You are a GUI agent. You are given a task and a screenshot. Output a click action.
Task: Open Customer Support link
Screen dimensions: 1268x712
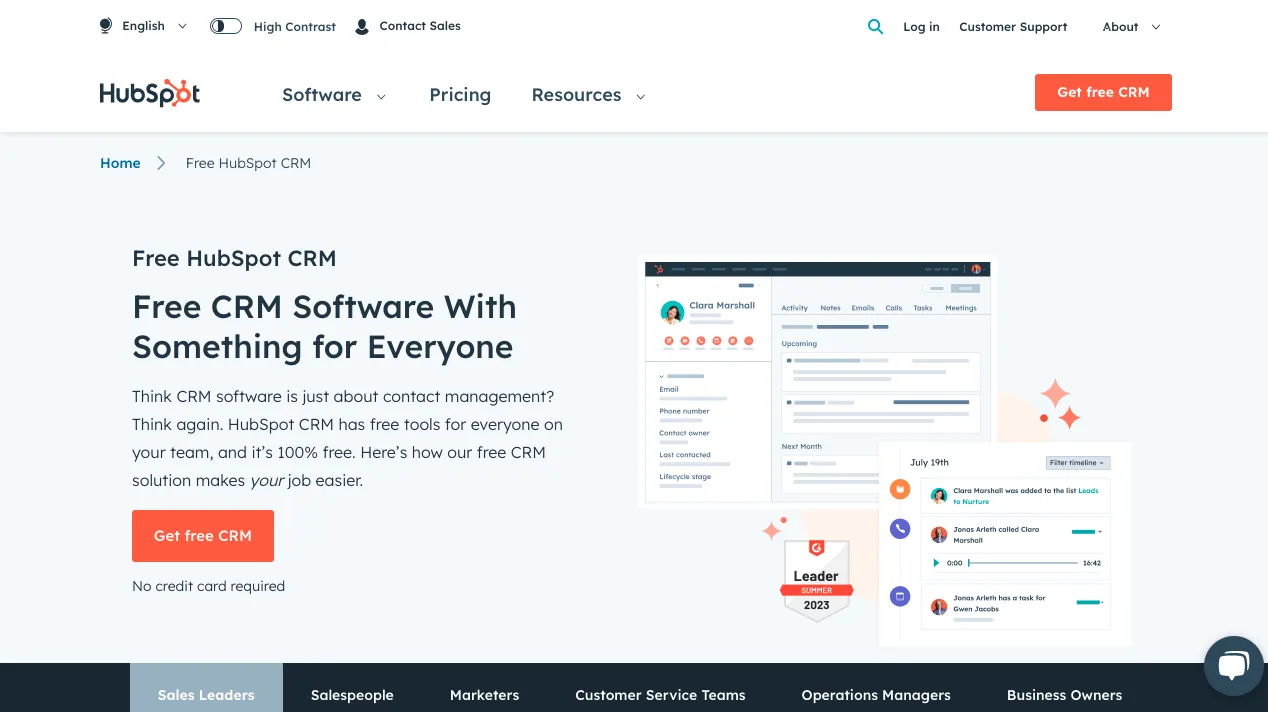[x=1013, y=27]
